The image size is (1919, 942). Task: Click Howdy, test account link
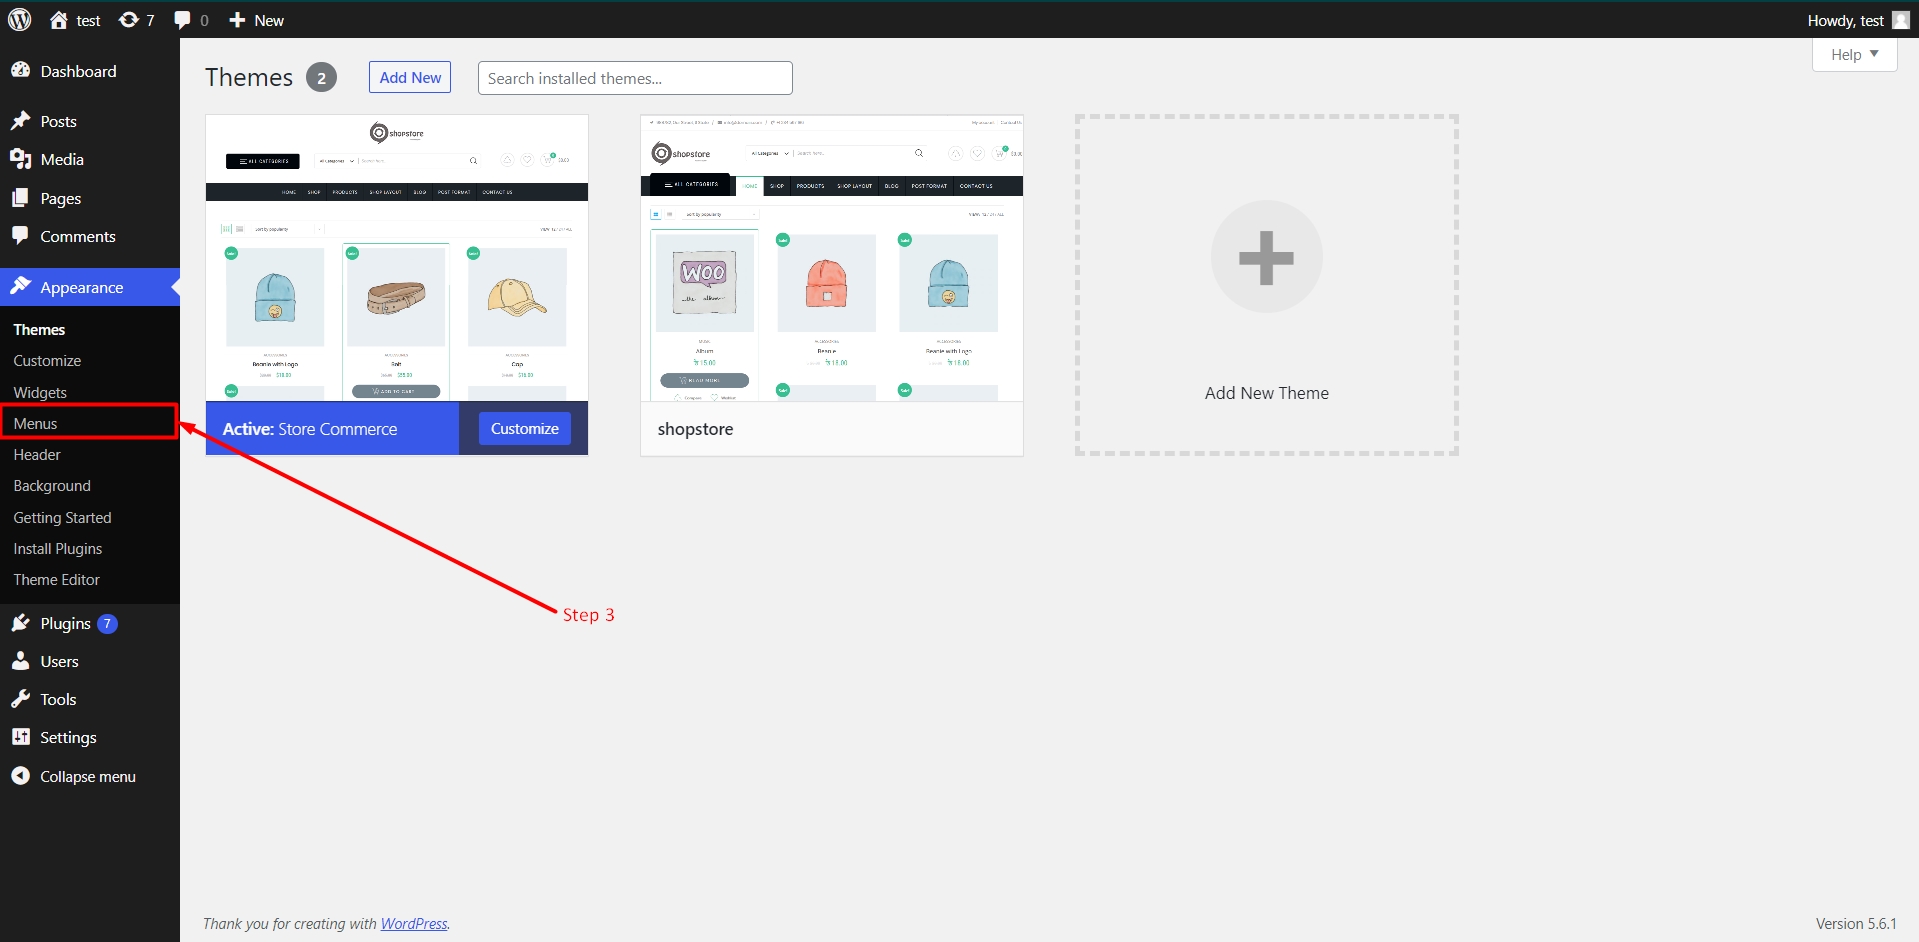pyautogui.click(x=1846, y=20)
